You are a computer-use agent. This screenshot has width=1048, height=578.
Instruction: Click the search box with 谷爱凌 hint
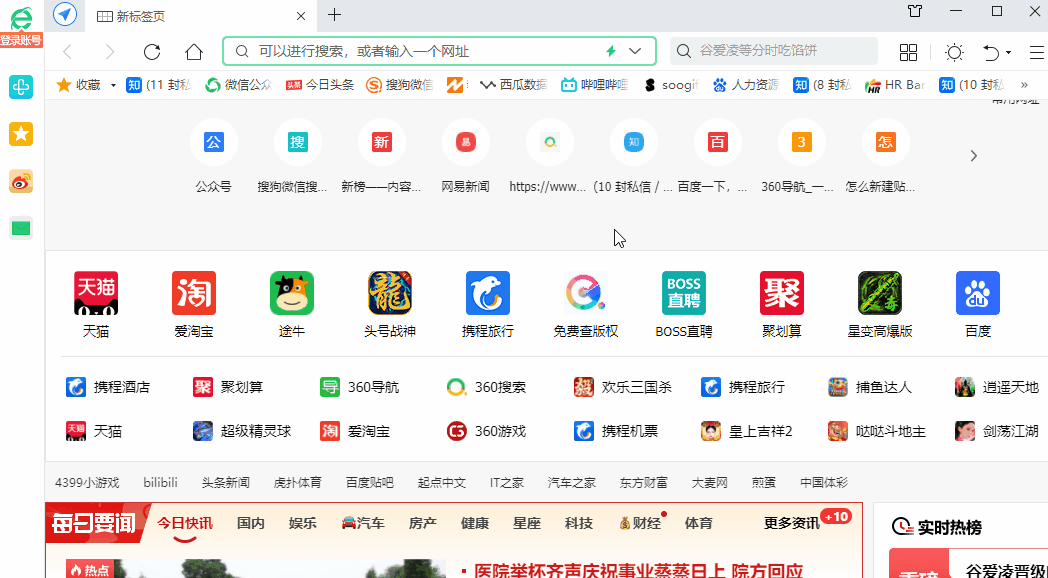point(774,51)
